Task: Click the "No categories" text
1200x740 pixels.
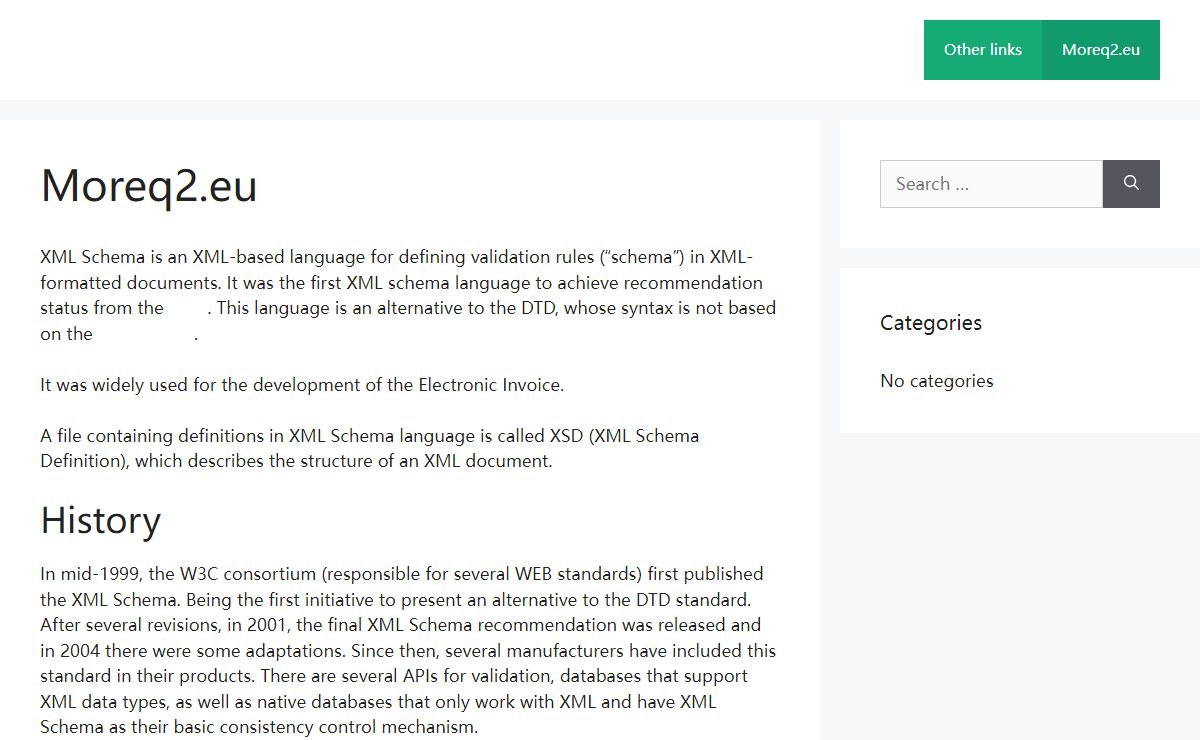Action: point(937,381)
